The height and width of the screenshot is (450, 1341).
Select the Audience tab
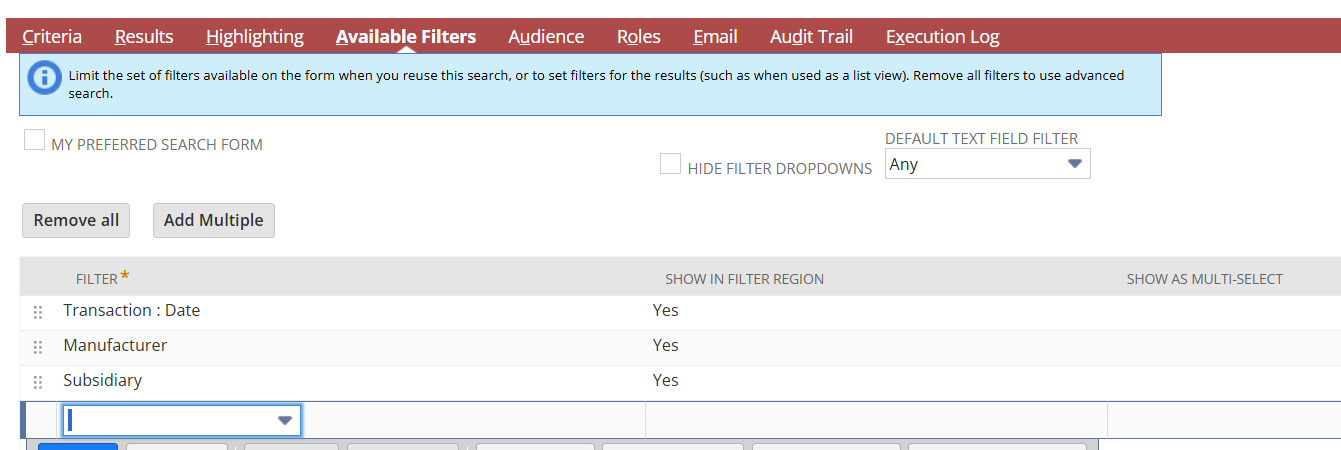[x=546, y=37]
